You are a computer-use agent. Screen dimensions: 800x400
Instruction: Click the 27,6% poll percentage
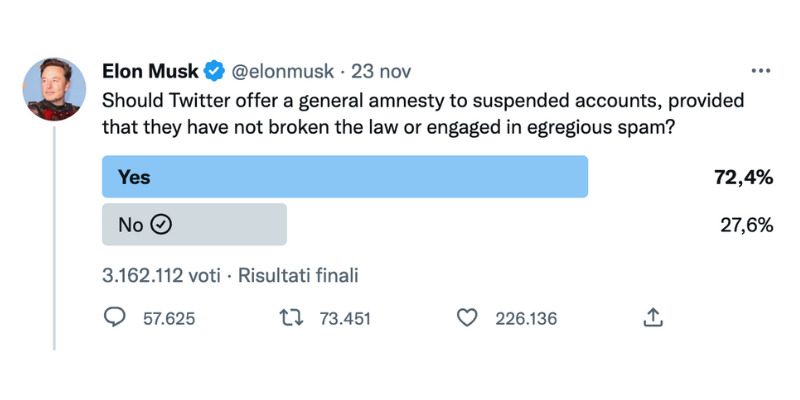(746, 225)
